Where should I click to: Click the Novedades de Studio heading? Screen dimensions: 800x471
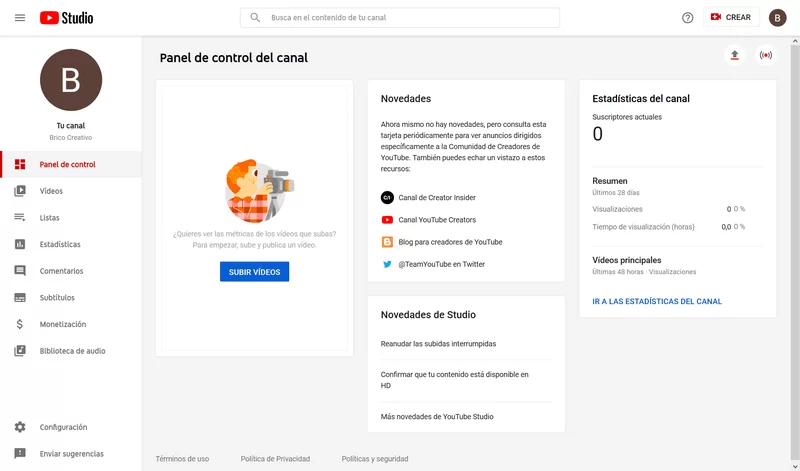pyautogui.click(x=428, y=315)
